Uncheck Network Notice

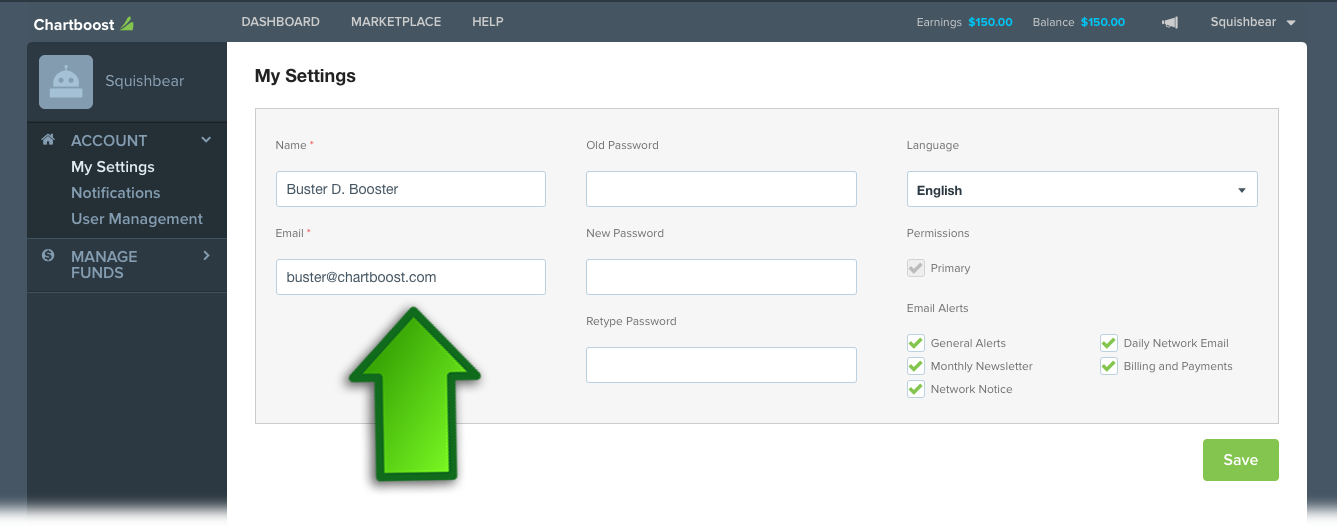click(915, 389)
